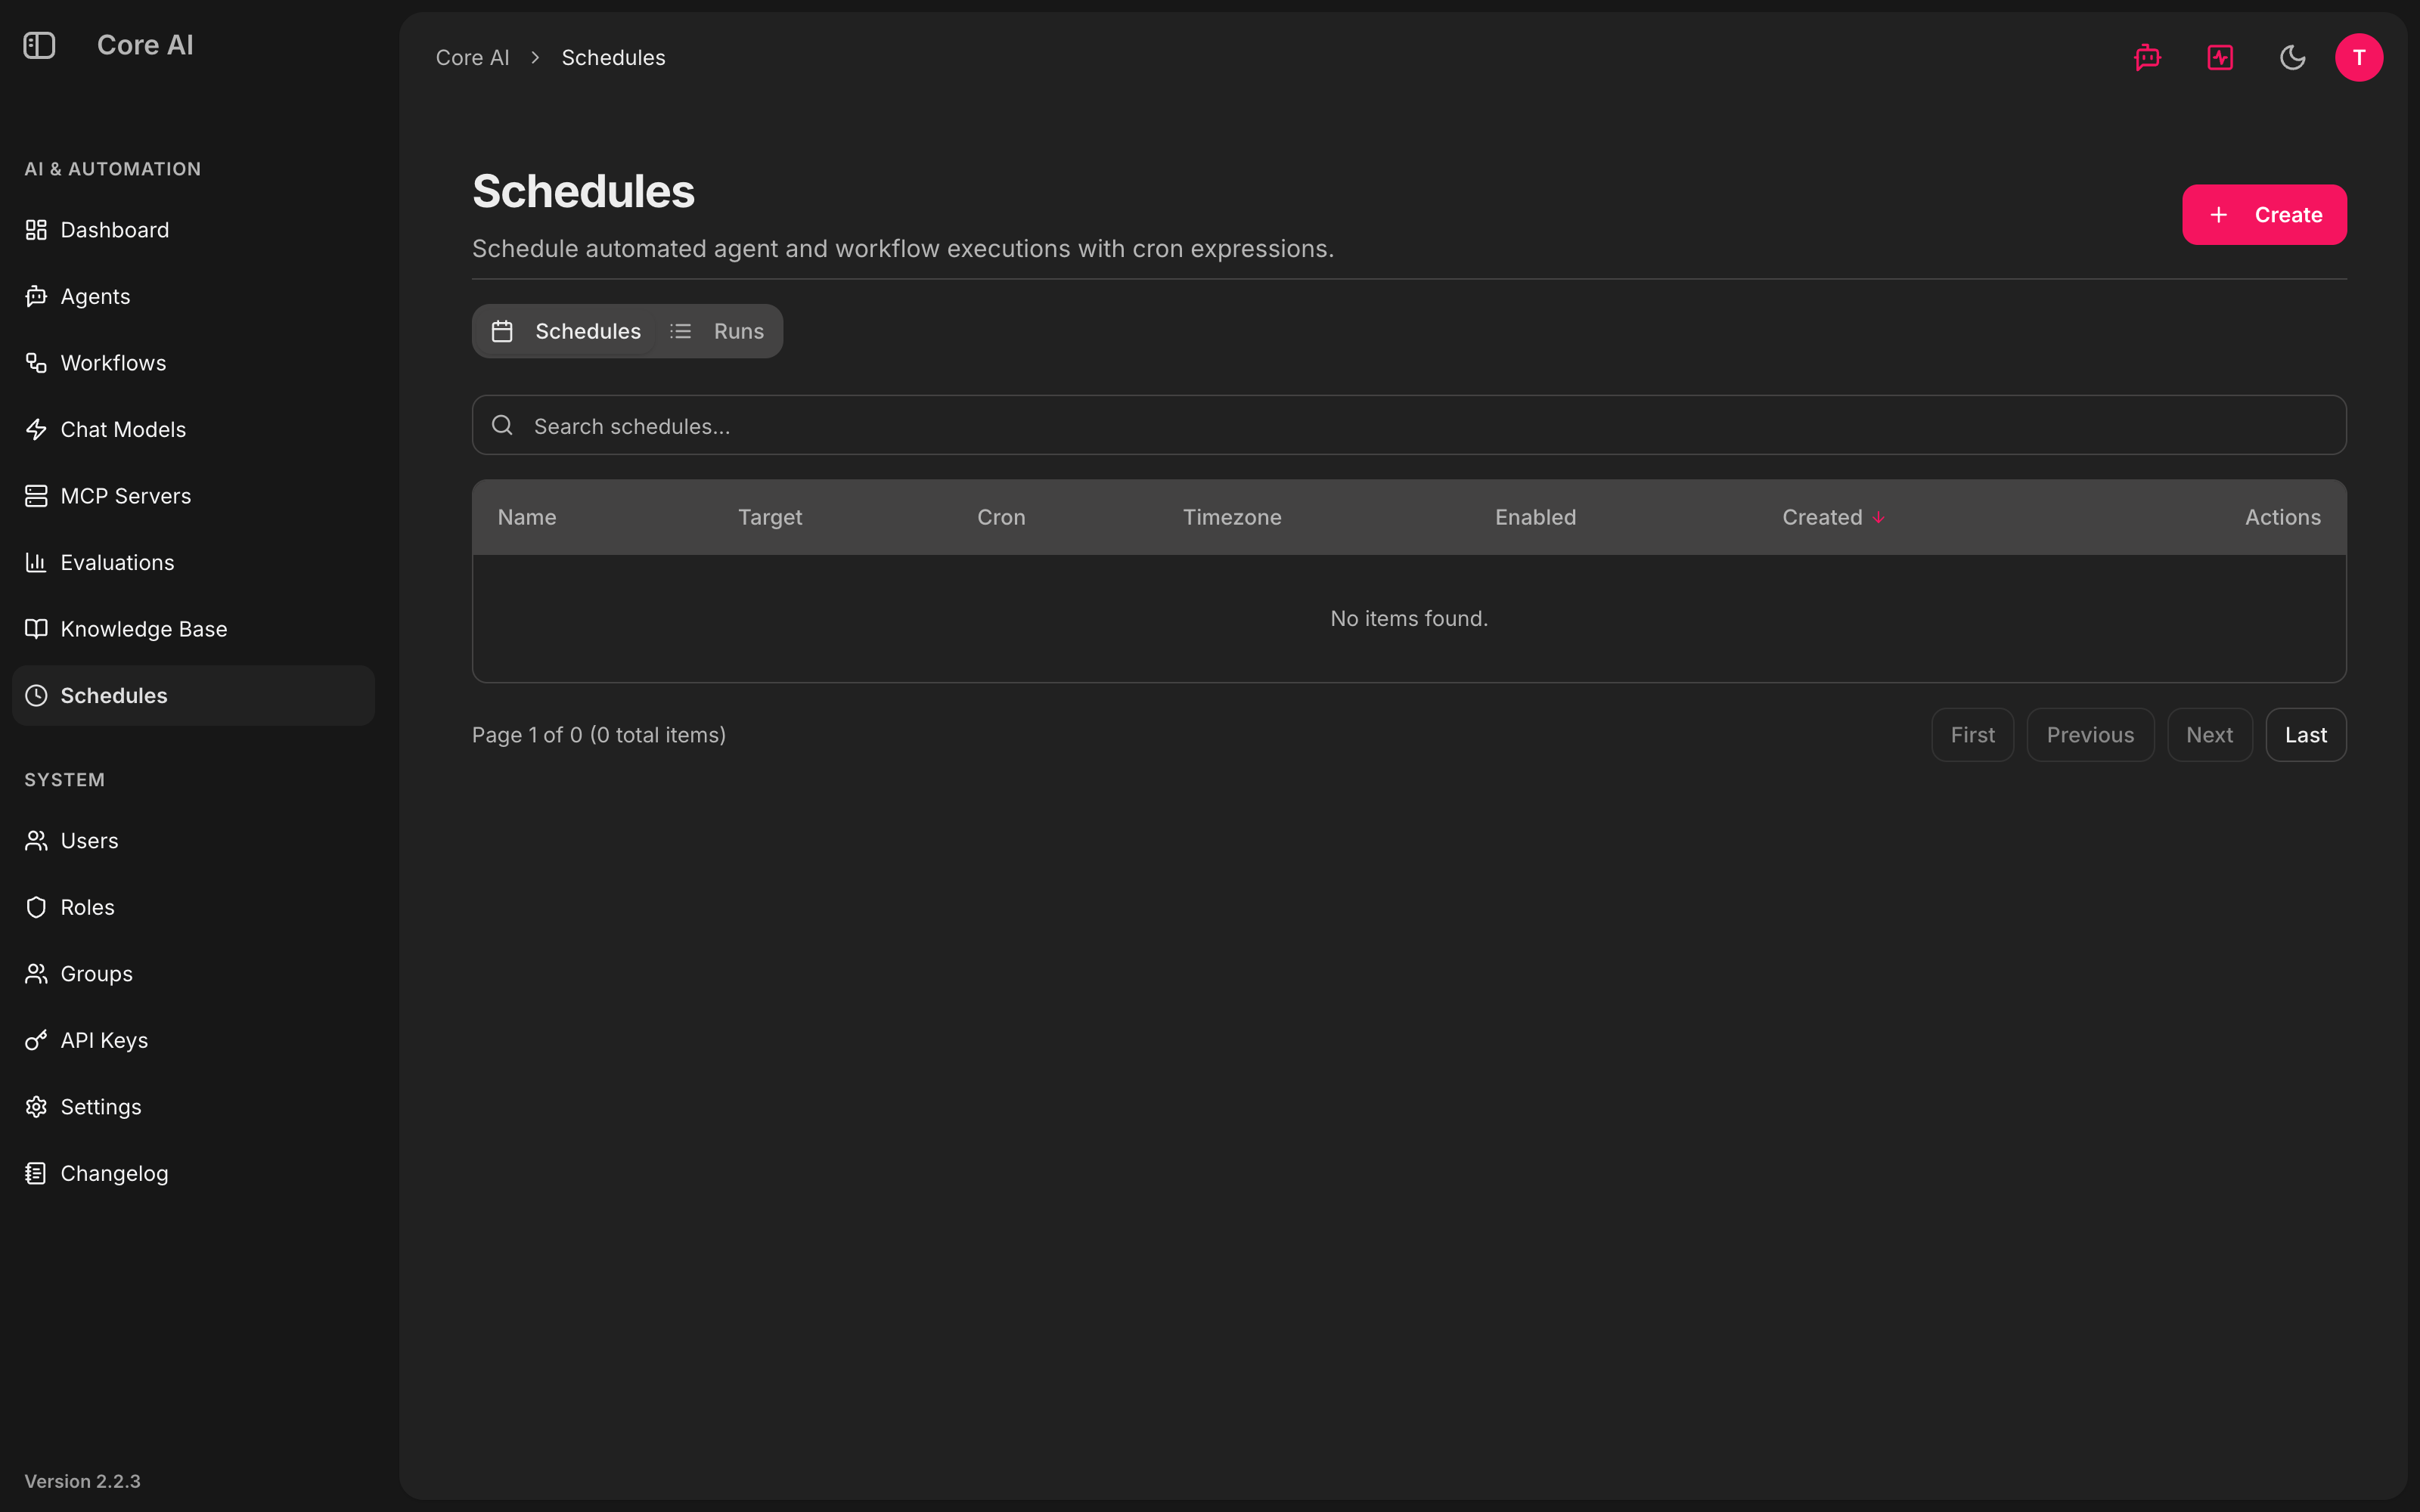Open Dashboard from the sidebar
This screenshot has height=1512, width=2420.
(x=193, y=230)
